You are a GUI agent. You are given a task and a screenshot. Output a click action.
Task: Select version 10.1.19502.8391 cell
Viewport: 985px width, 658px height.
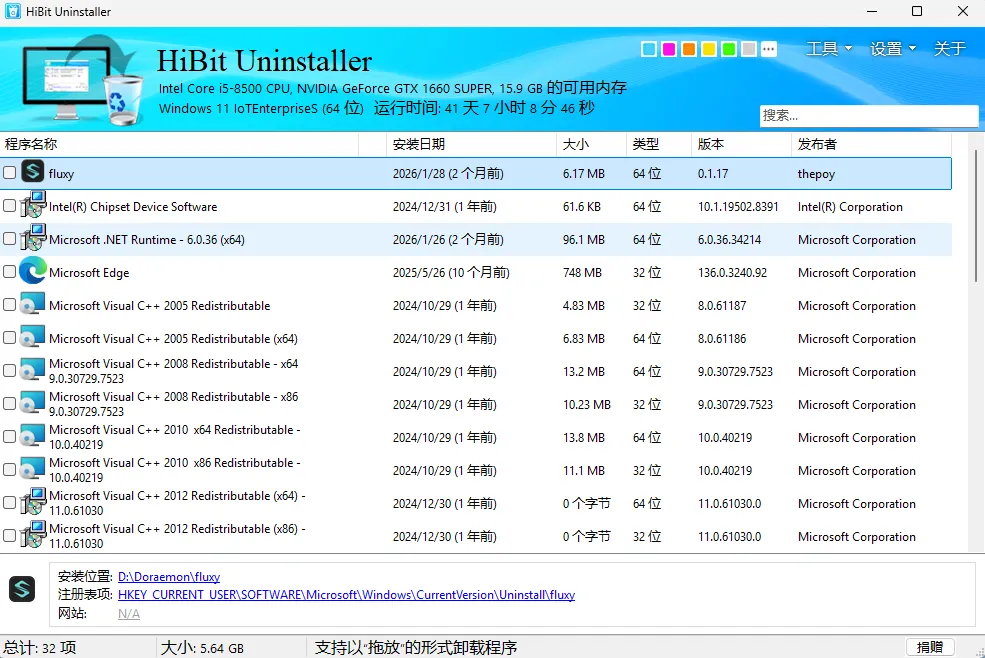pyautogui.click(x=738, y=207)
